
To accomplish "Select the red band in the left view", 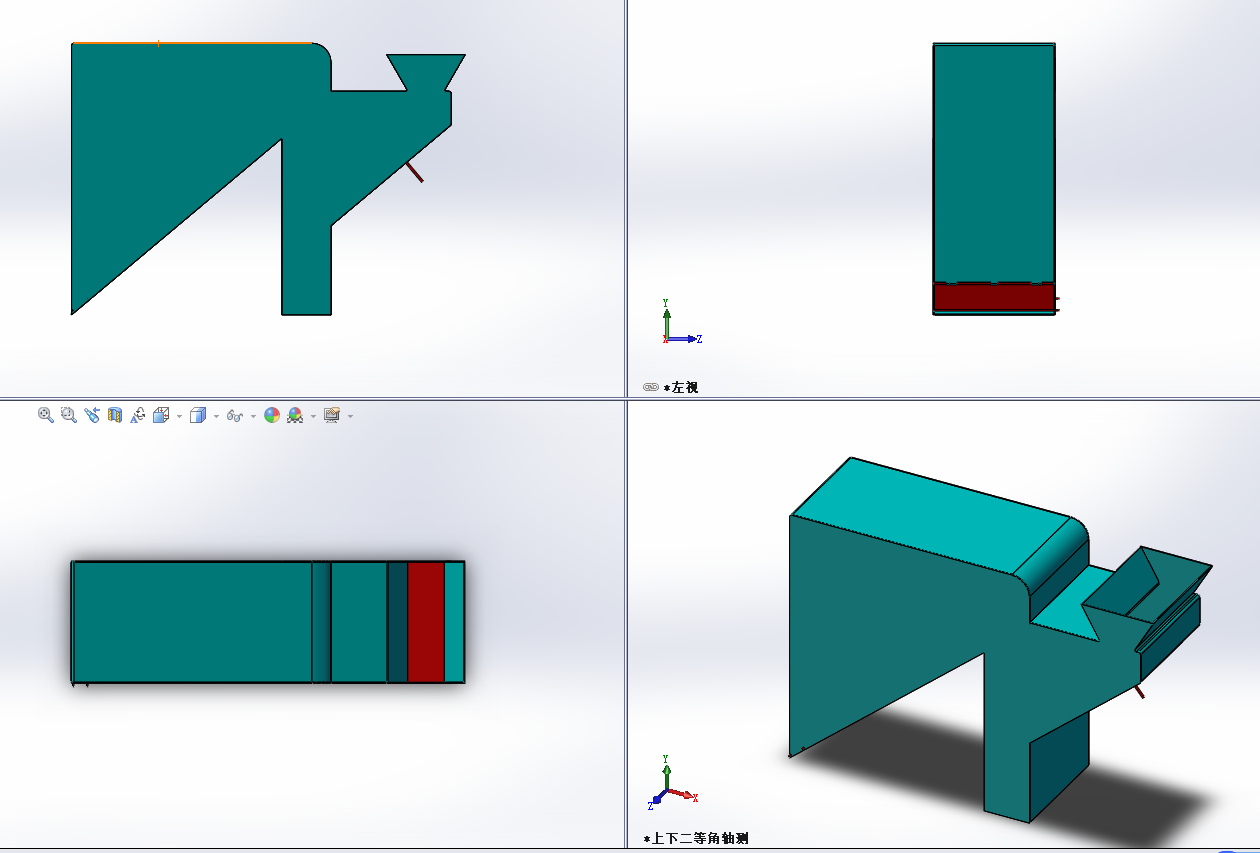I will click(x=994, y=297).
